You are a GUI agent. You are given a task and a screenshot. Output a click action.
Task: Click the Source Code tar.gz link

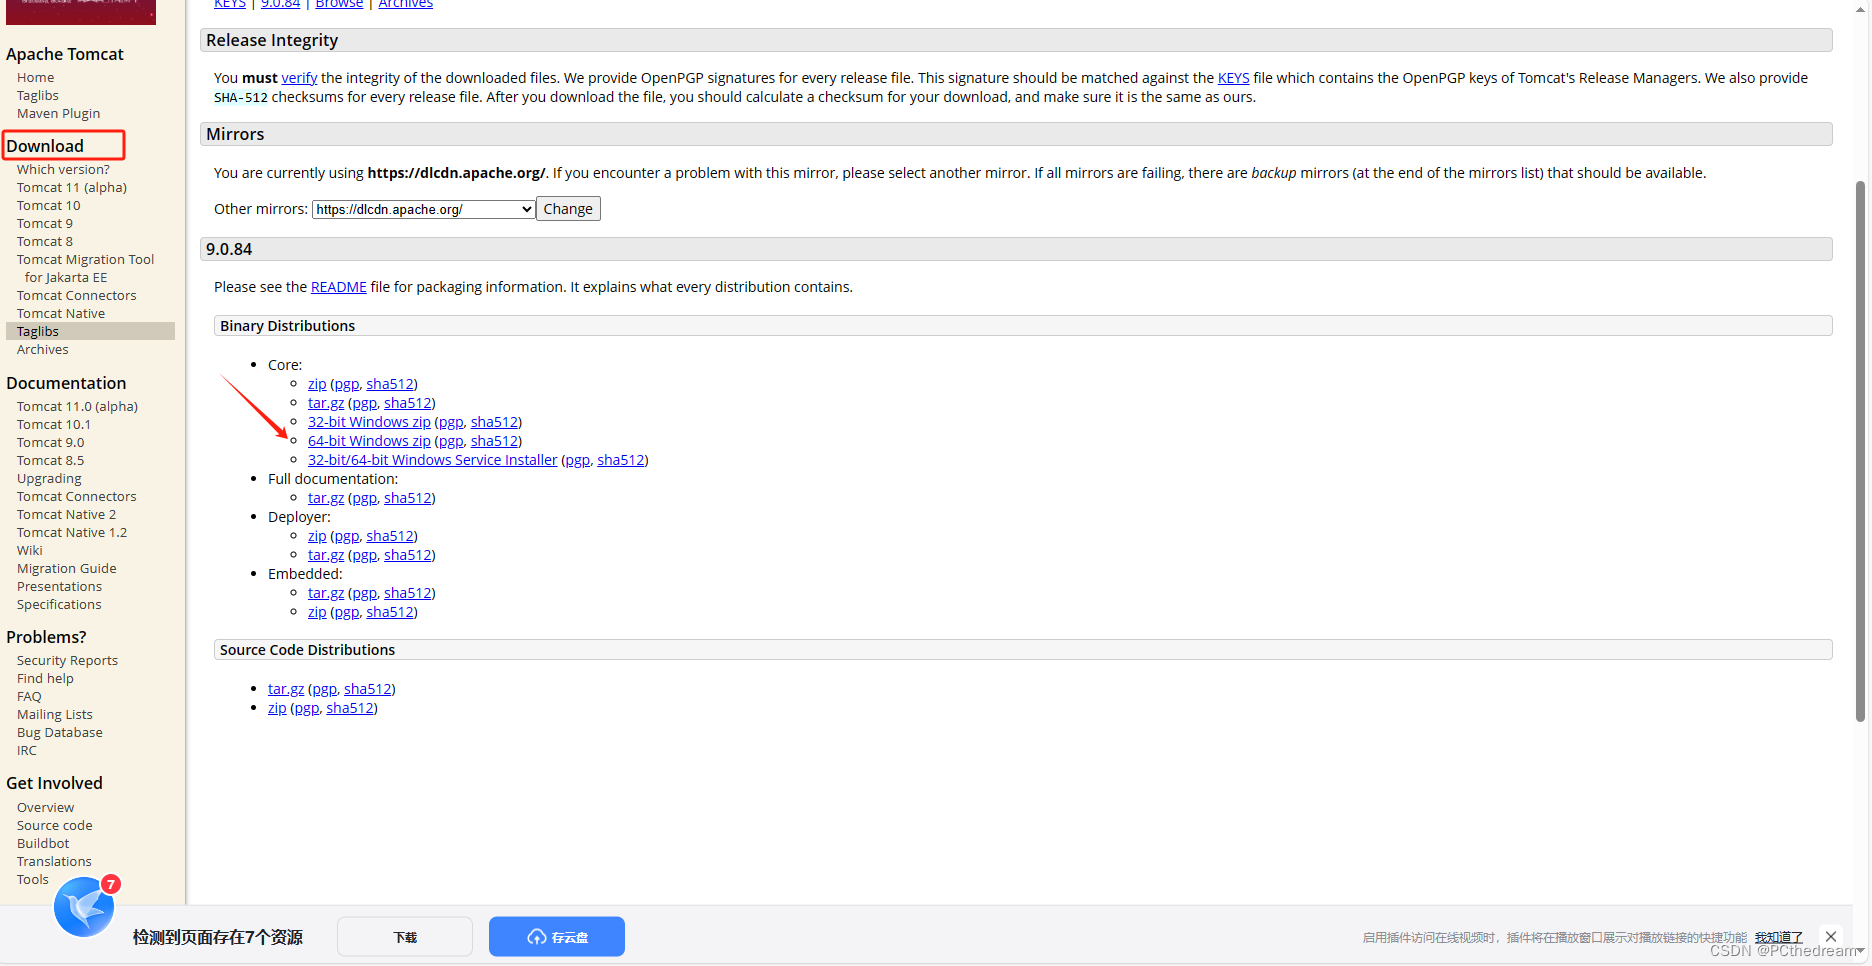(286, 689)
